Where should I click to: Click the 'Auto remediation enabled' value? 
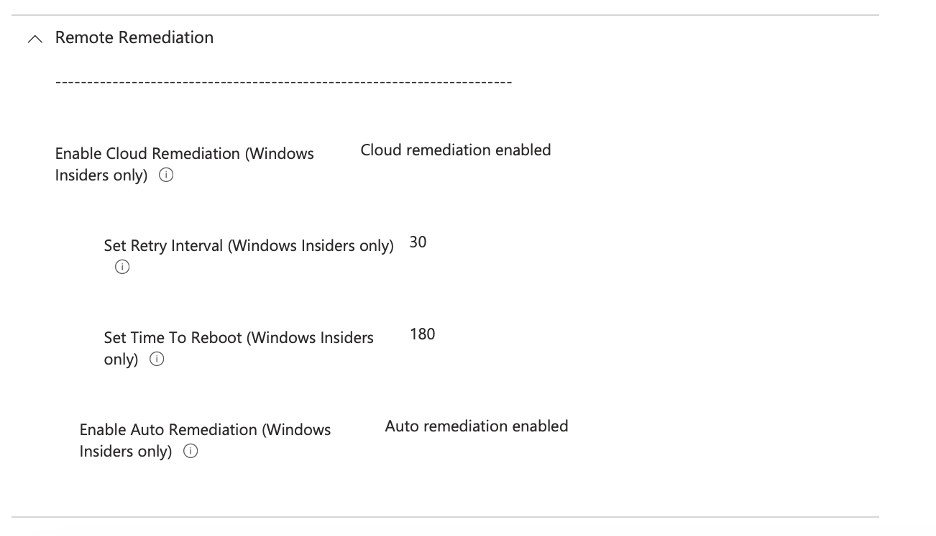(x=476, y=426)
